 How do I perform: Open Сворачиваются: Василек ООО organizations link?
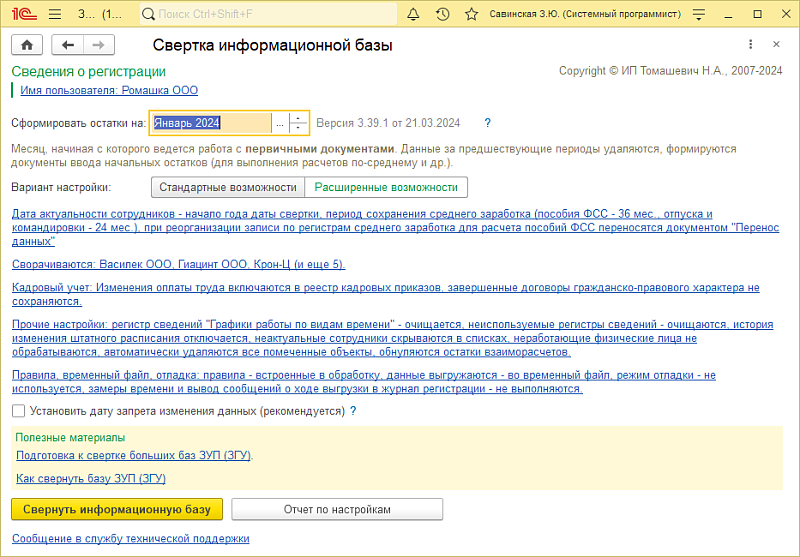coord(179,264)
